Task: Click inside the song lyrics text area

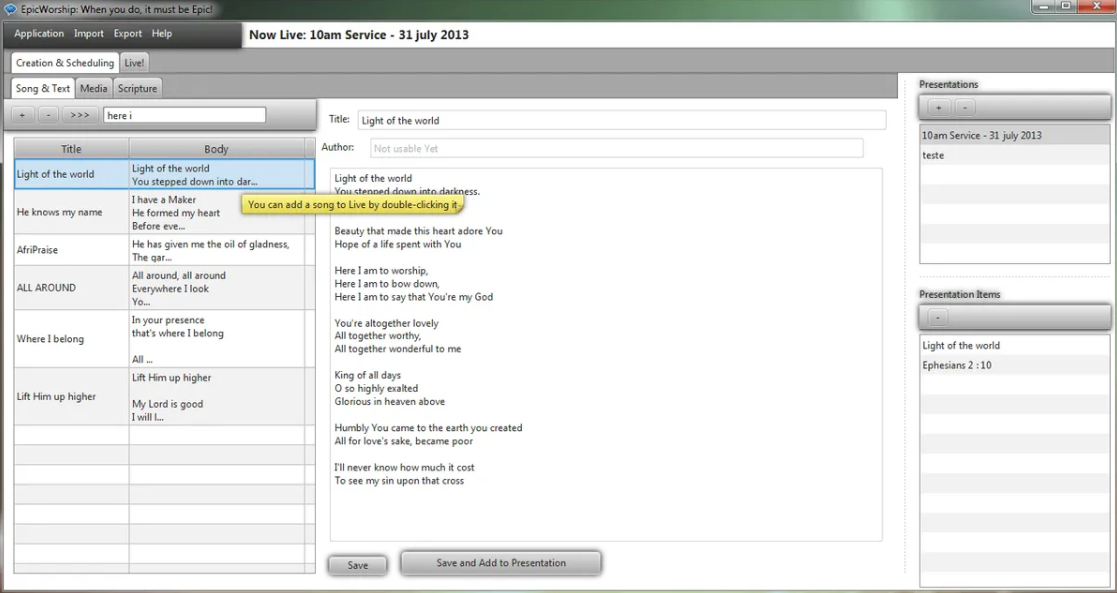Action: [606, 354]
